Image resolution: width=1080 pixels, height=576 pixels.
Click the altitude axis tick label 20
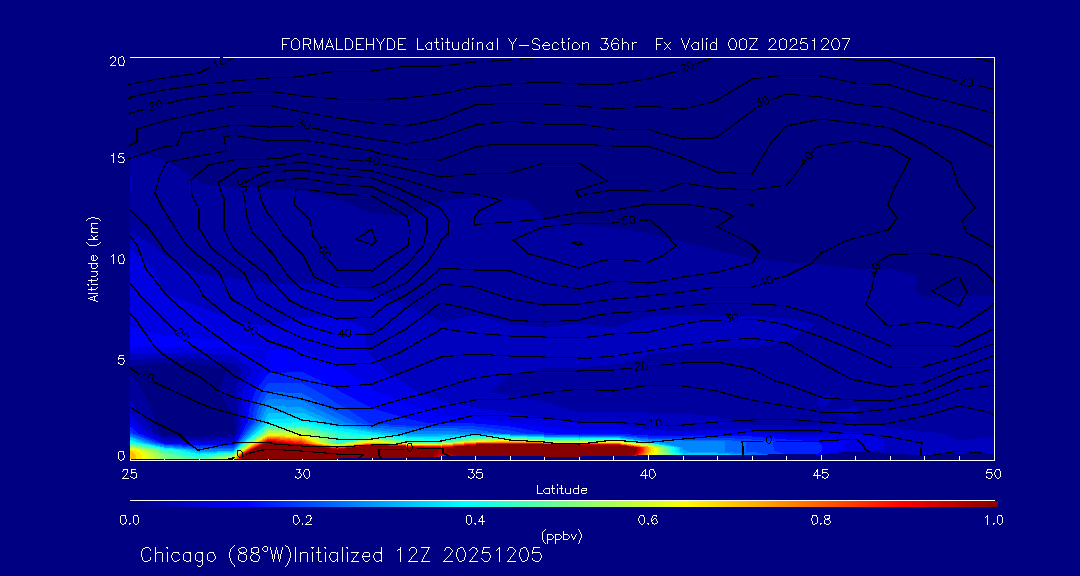pos(115,61)
